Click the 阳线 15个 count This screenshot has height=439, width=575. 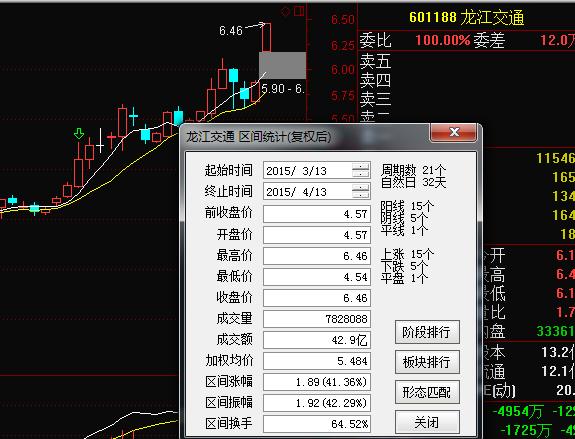pyautogui.click(x=407, y=206)
